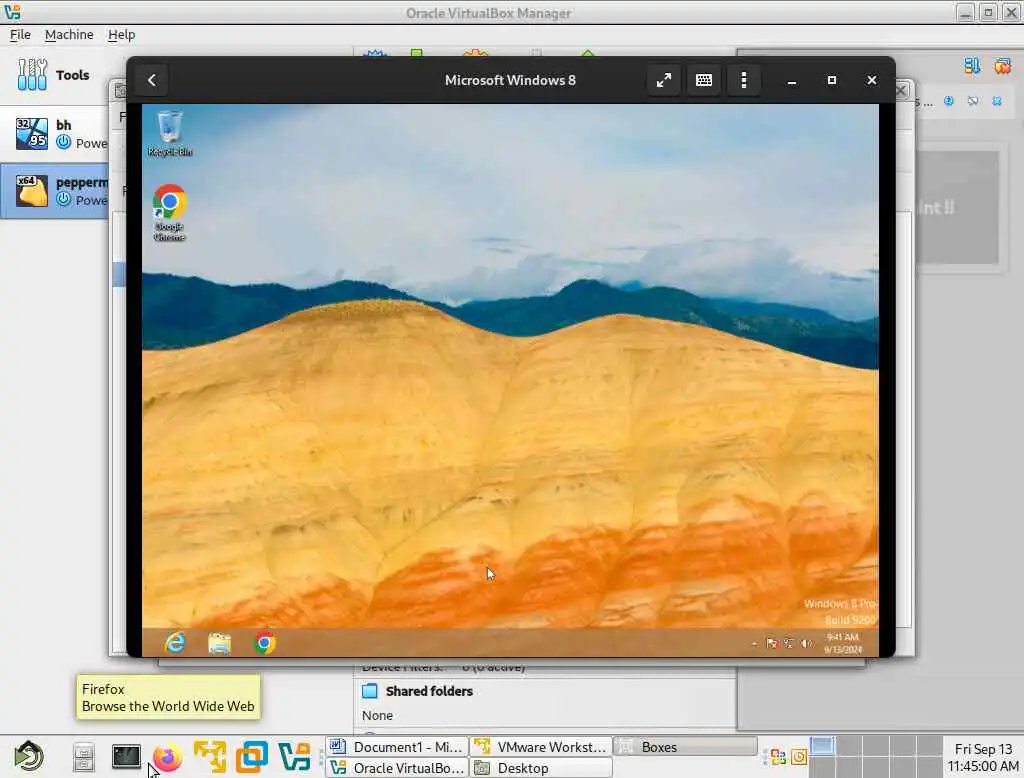
Task: Open the Recycle Bin desktop icon
Action: pyautogui.click(x=170, y=133)
